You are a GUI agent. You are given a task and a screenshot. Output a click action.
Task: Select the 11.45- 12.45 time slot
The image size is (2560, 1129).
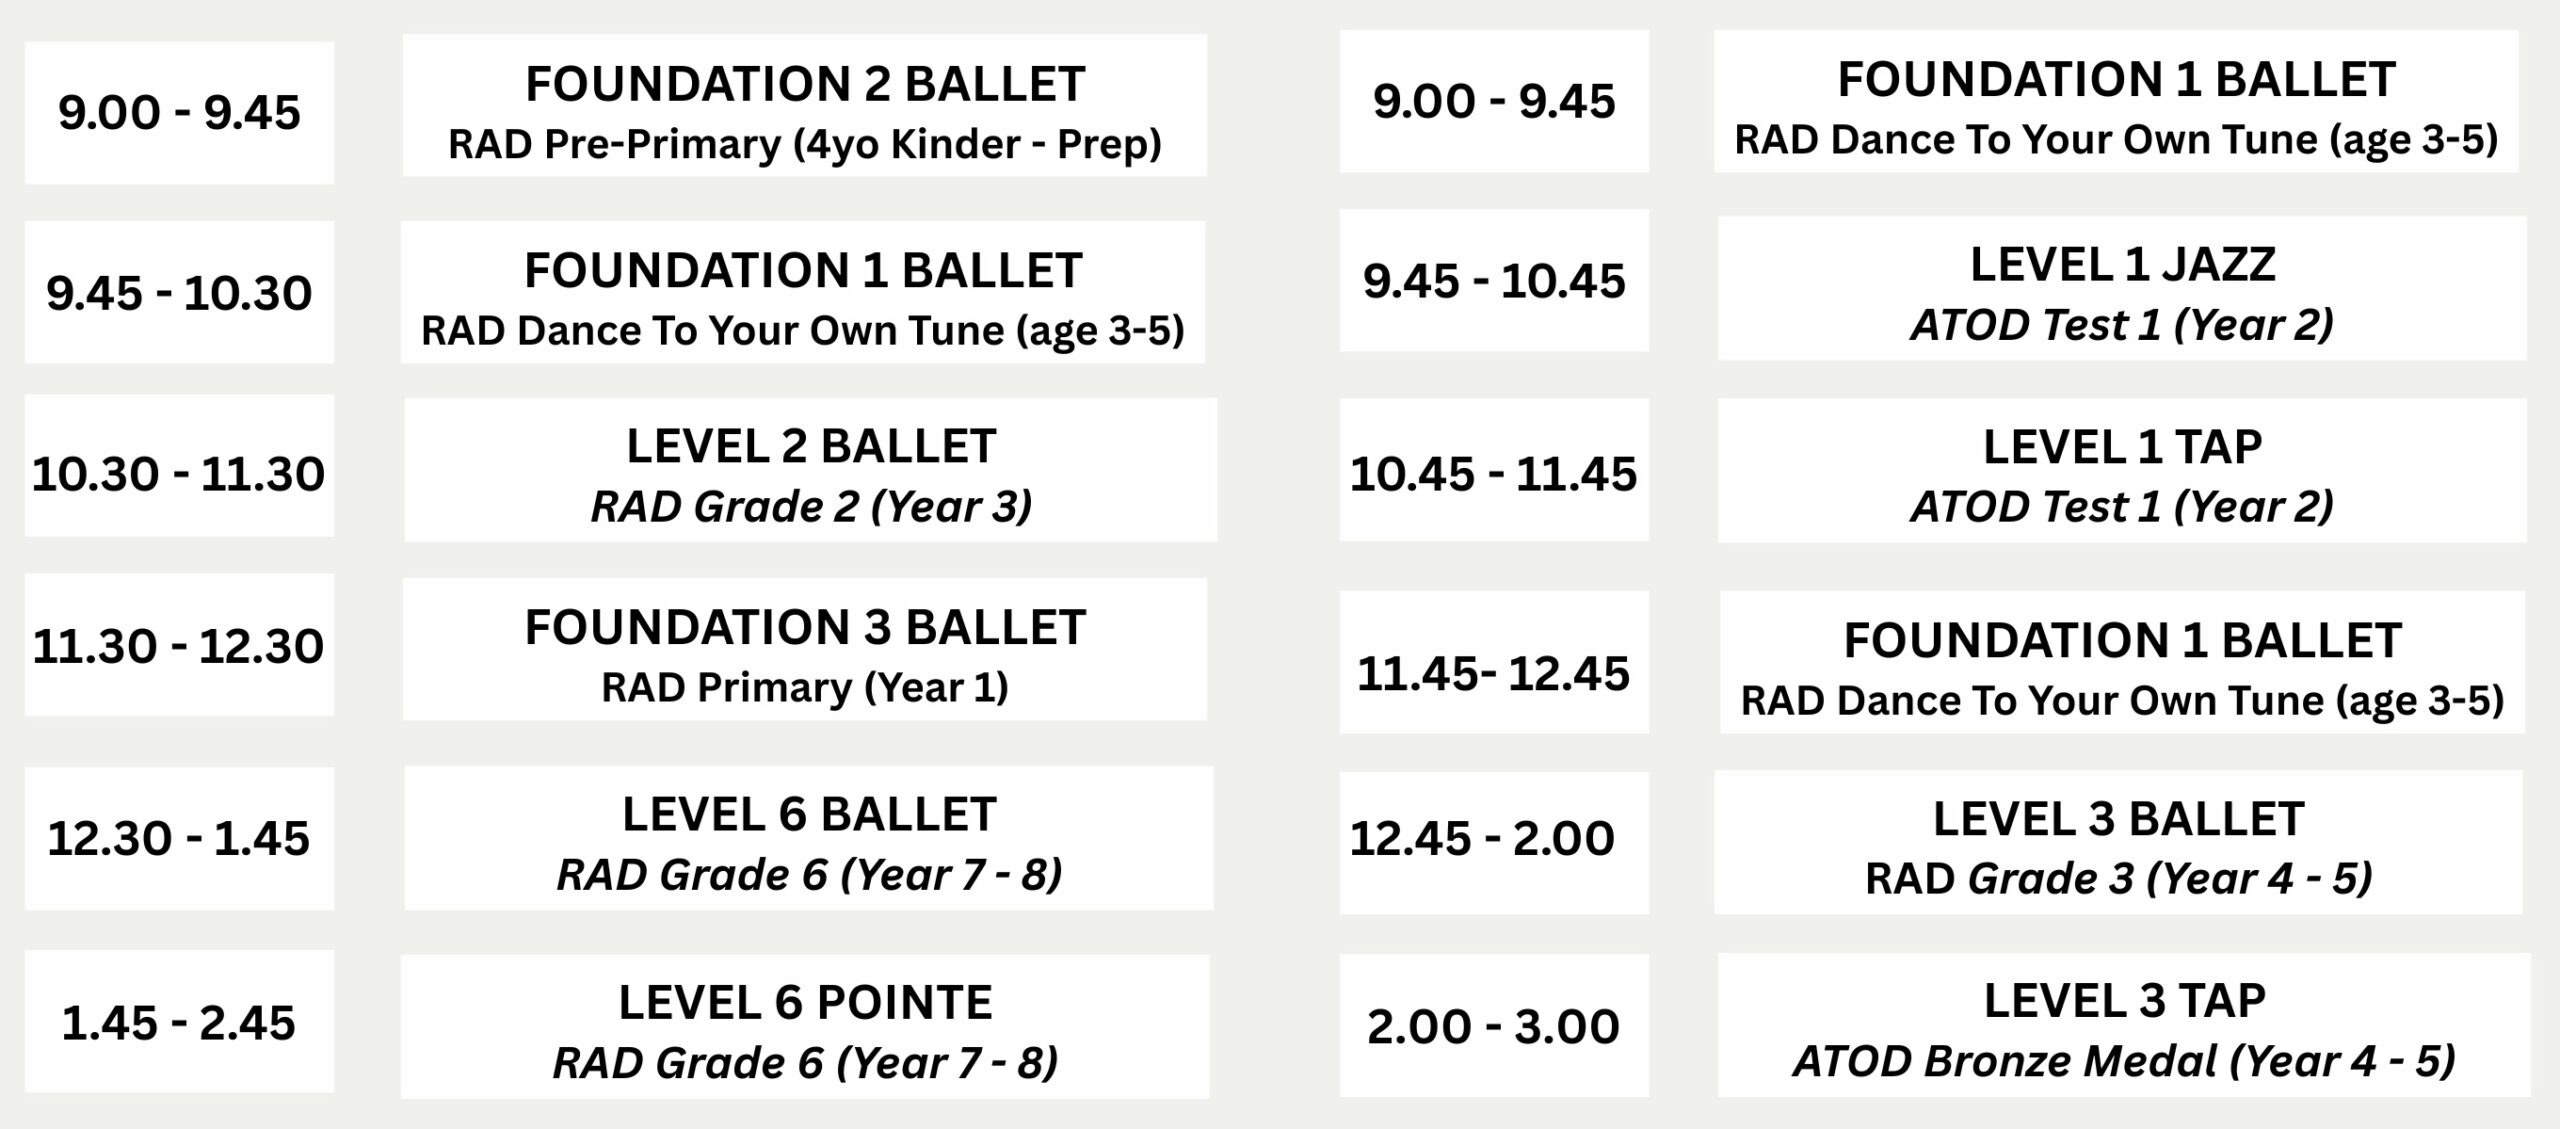1494,662
